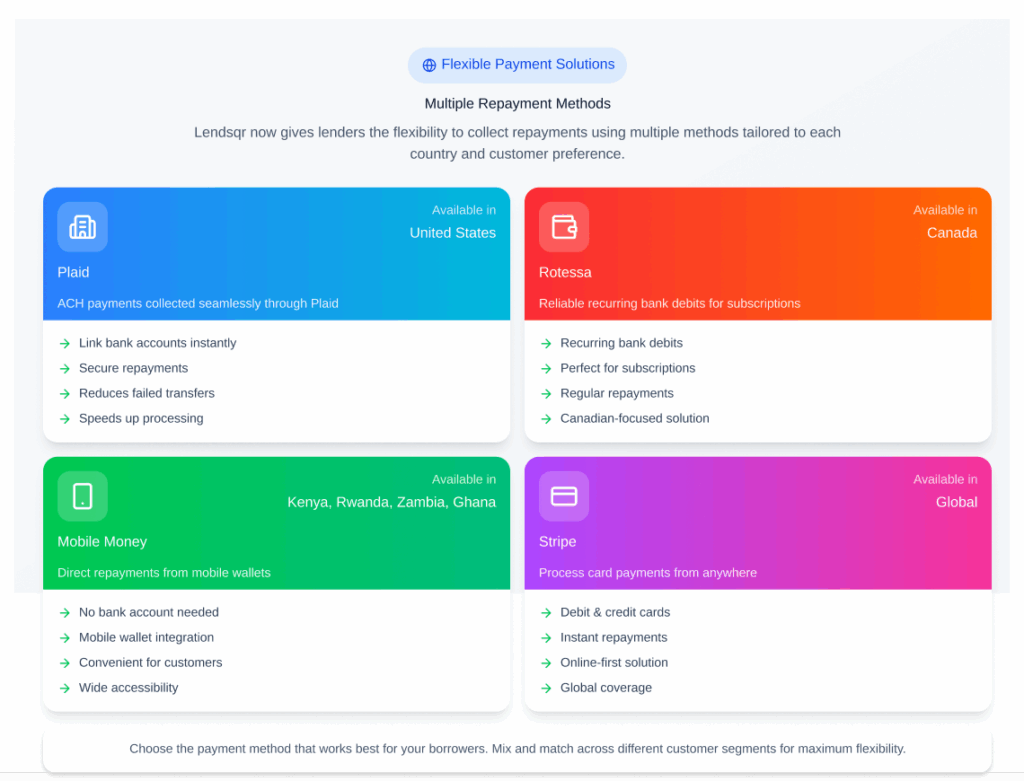Click the United States availability label
This screenshot has height=781, width=1024.
(452, 233)
